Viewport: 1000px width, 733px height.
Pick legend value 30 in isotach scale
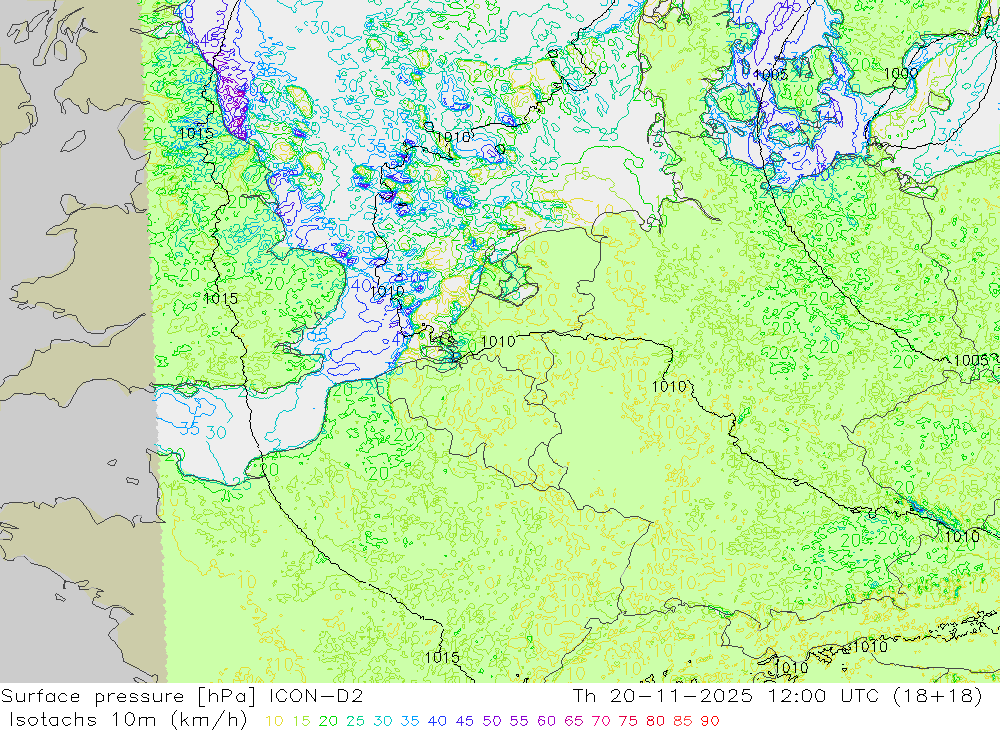383,721
